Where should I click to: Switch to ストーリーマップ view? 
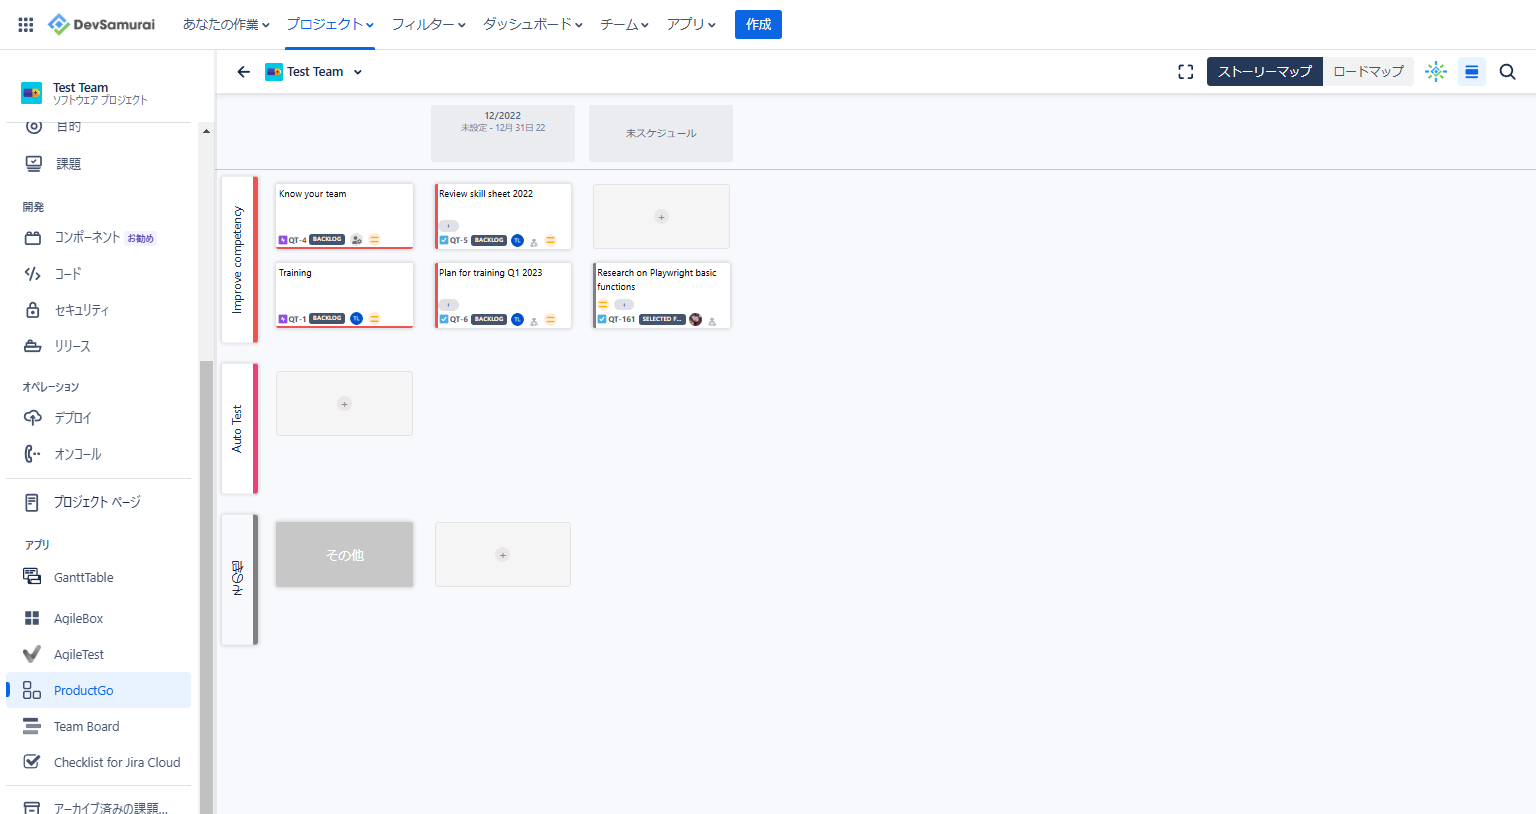click(x=1264, y=72)
